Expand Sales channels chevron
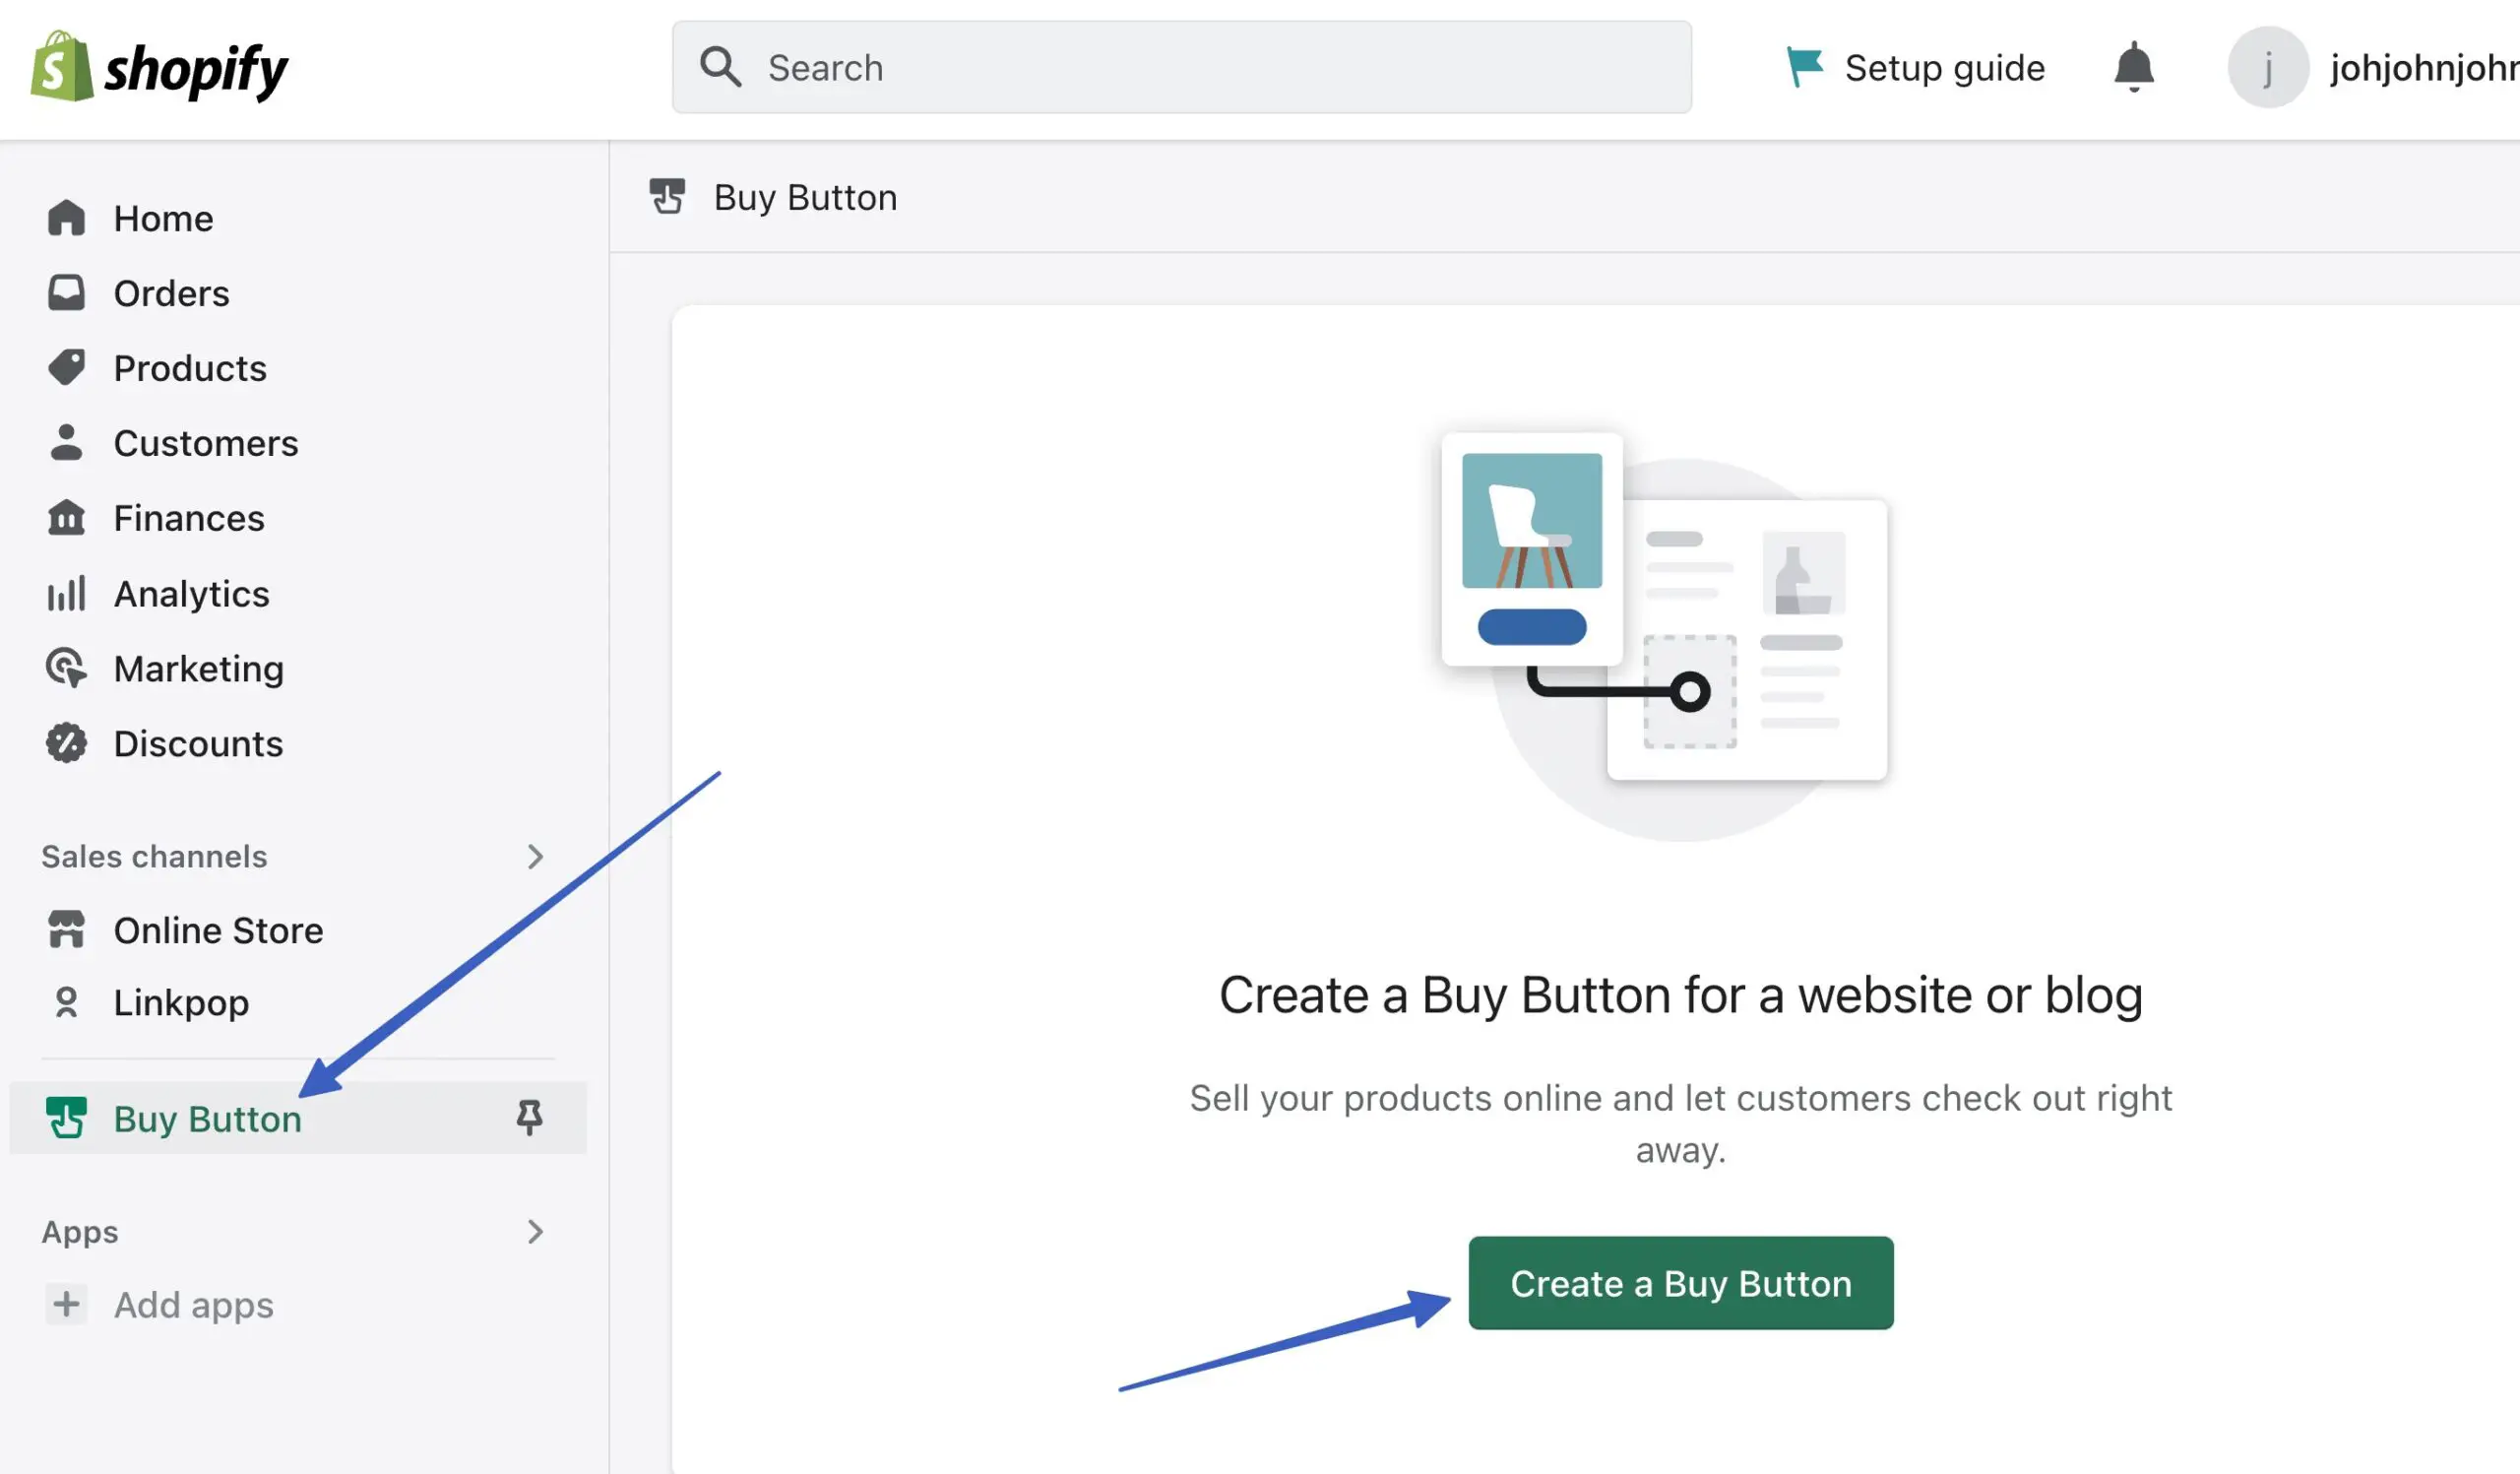 coord(535,856)
